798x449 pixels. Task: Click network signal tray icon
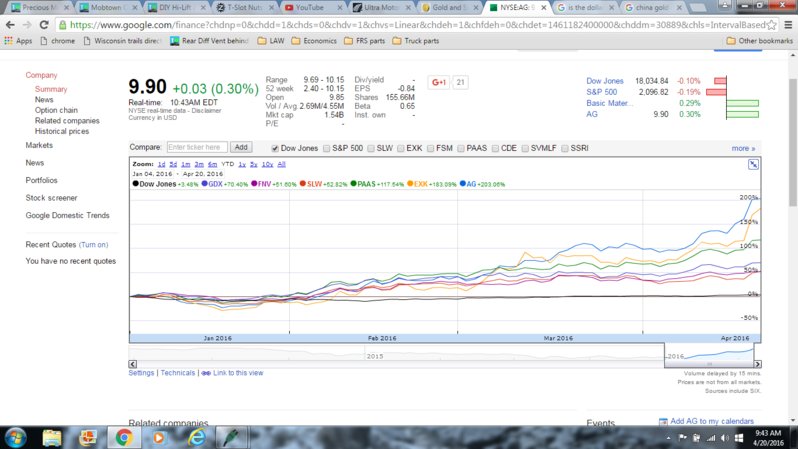click(710, 438)
